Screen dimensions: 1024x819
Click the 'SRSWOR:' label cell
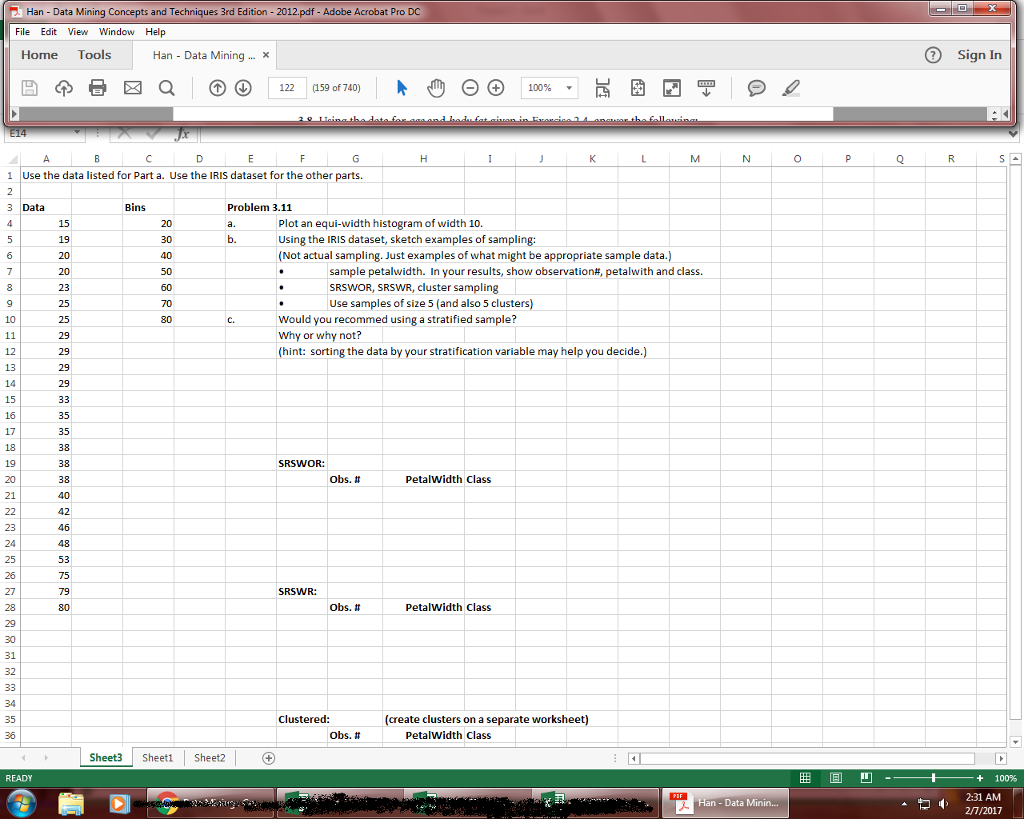[x=302, y=463]
